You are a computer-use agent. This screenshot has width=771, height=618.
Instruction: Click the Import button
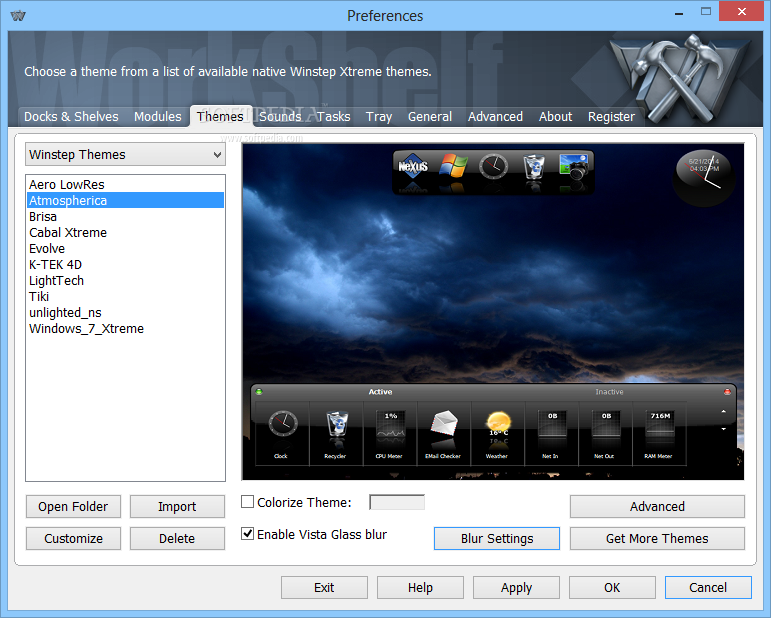[177, 506]
